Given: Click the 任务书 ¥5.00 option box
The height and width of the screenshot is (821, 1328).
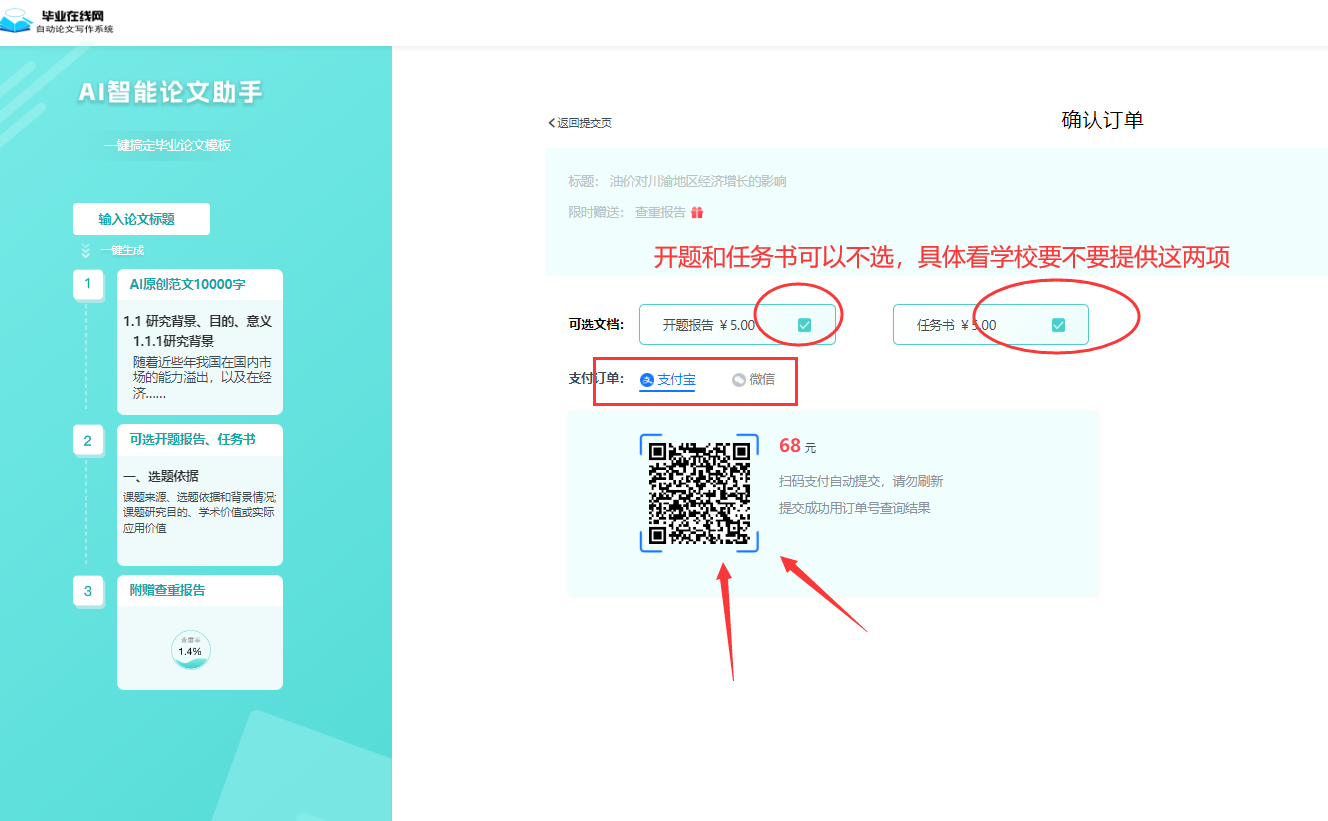Looking at the screenshot, I should [990, 325].
